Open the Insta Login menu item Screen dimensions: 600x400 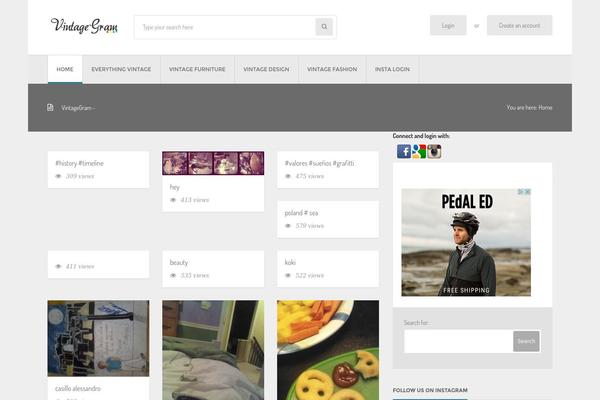tap(392, 69)
